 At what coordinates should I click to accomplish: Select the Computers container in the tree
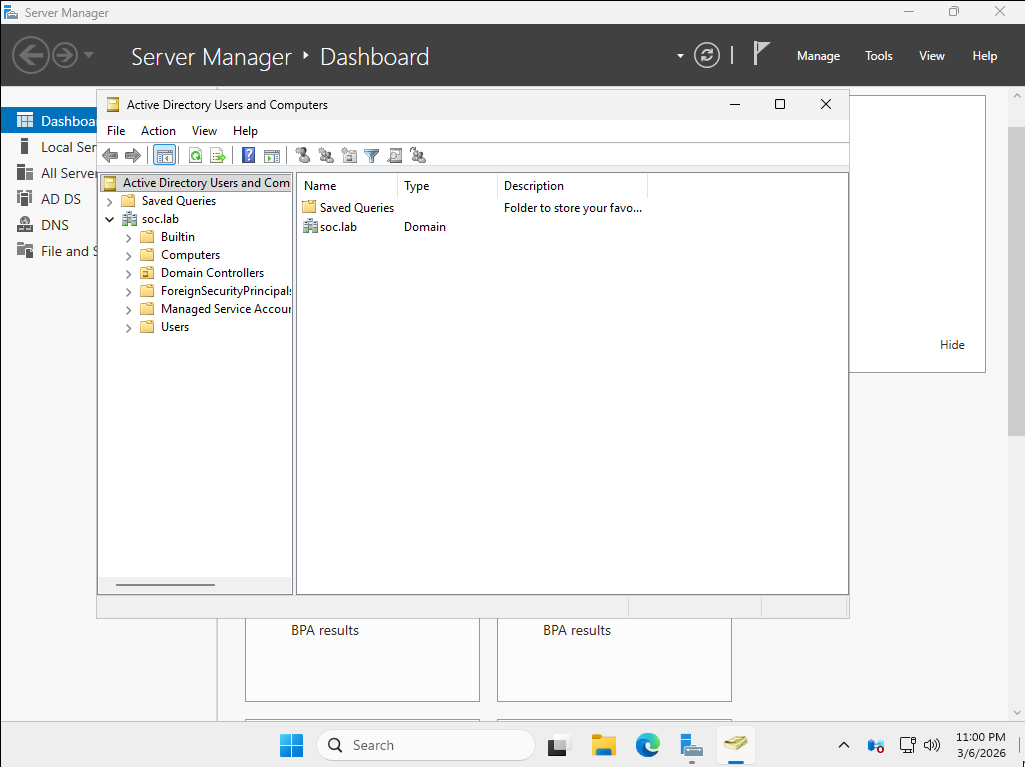190,255
